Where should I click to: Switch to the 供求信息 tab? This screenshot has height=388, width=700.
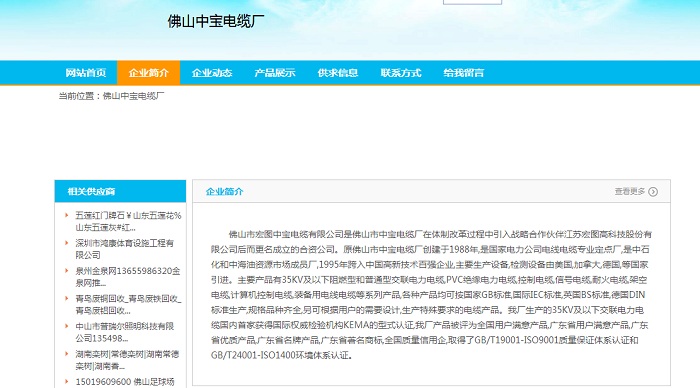338,73
